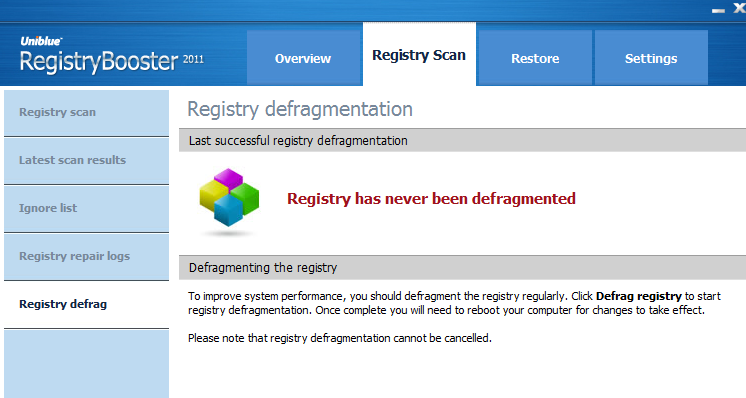This screenshot has height=398, width=746.
Task: Open Latest scan results
Action: click(x=86, y=161)
